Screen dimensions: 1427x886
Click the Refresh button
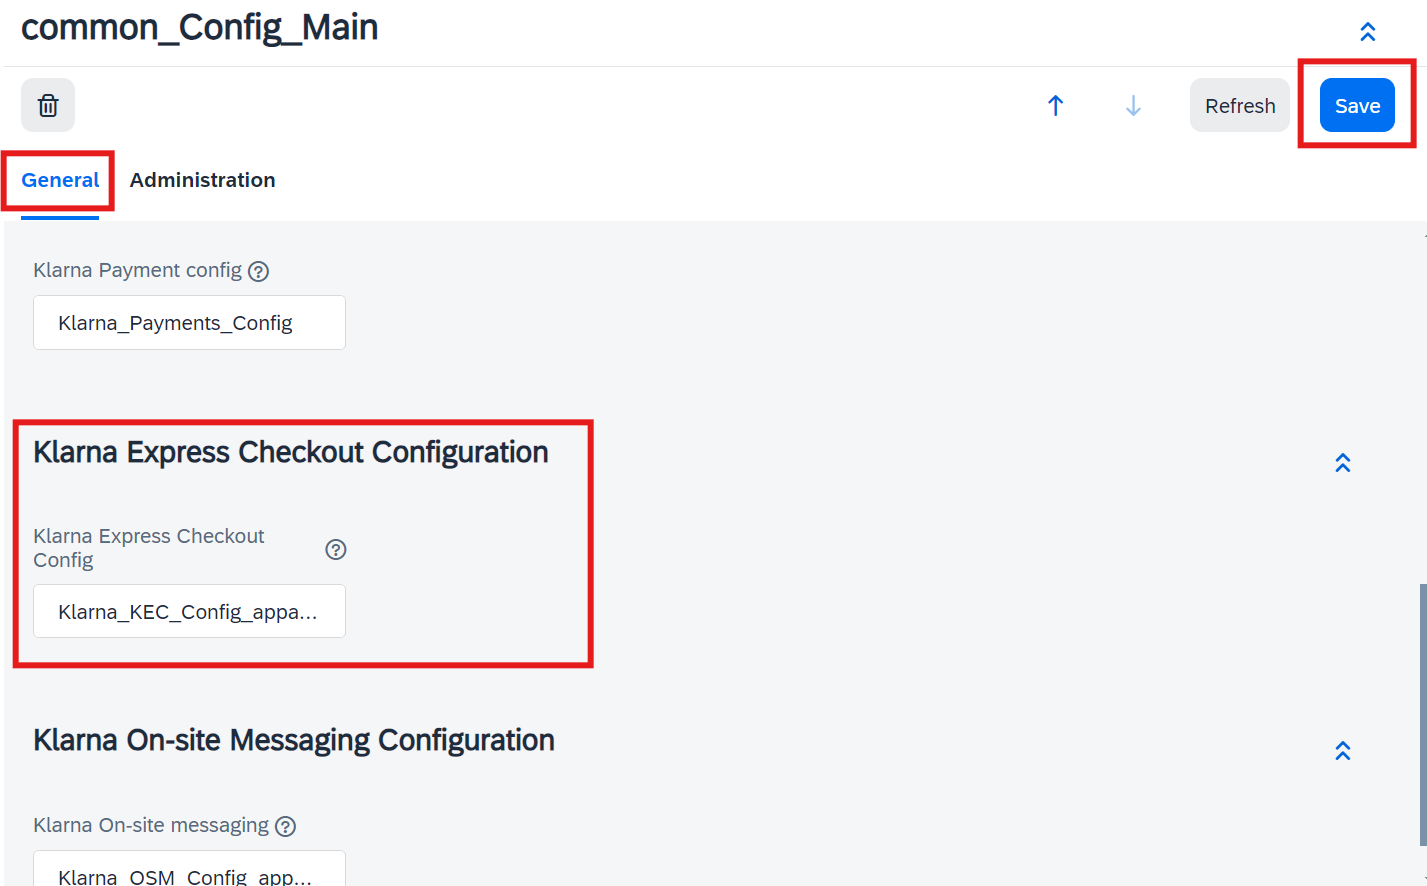[1240, 105]
